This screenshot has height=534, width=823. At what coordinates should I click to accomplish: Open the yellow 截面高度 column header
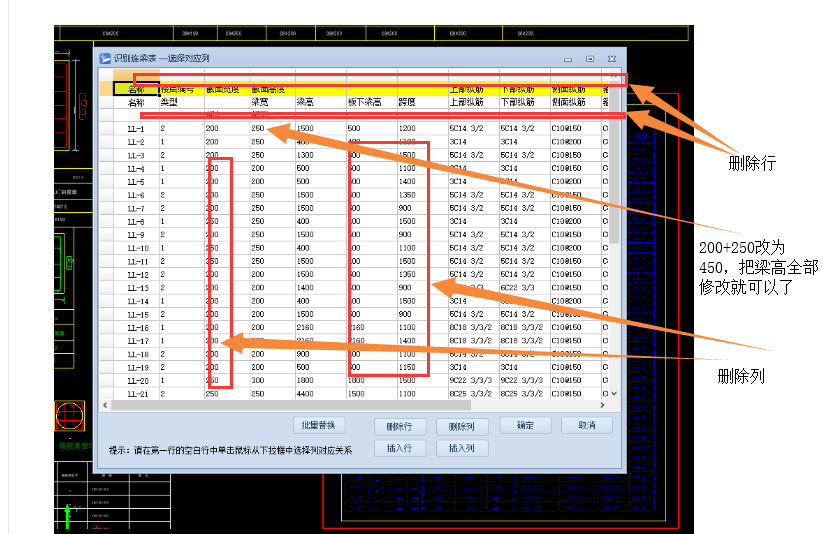[x=272, y=89]
